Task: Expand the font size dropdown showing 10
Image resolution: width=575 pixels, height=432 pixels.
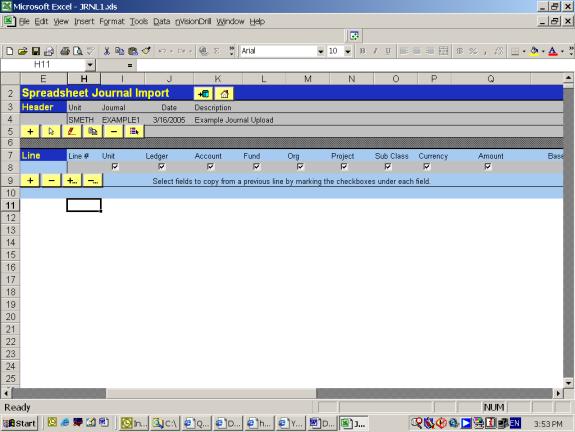Action: pyautogui.click(x=348, y=51)
